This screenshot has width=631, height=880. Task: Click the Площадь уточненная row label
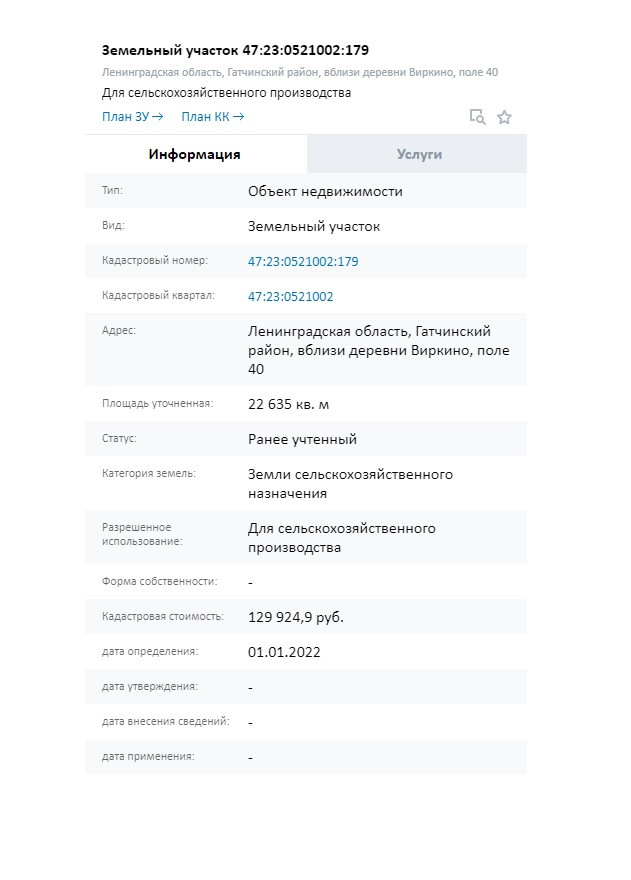click(x=157, y=404)
